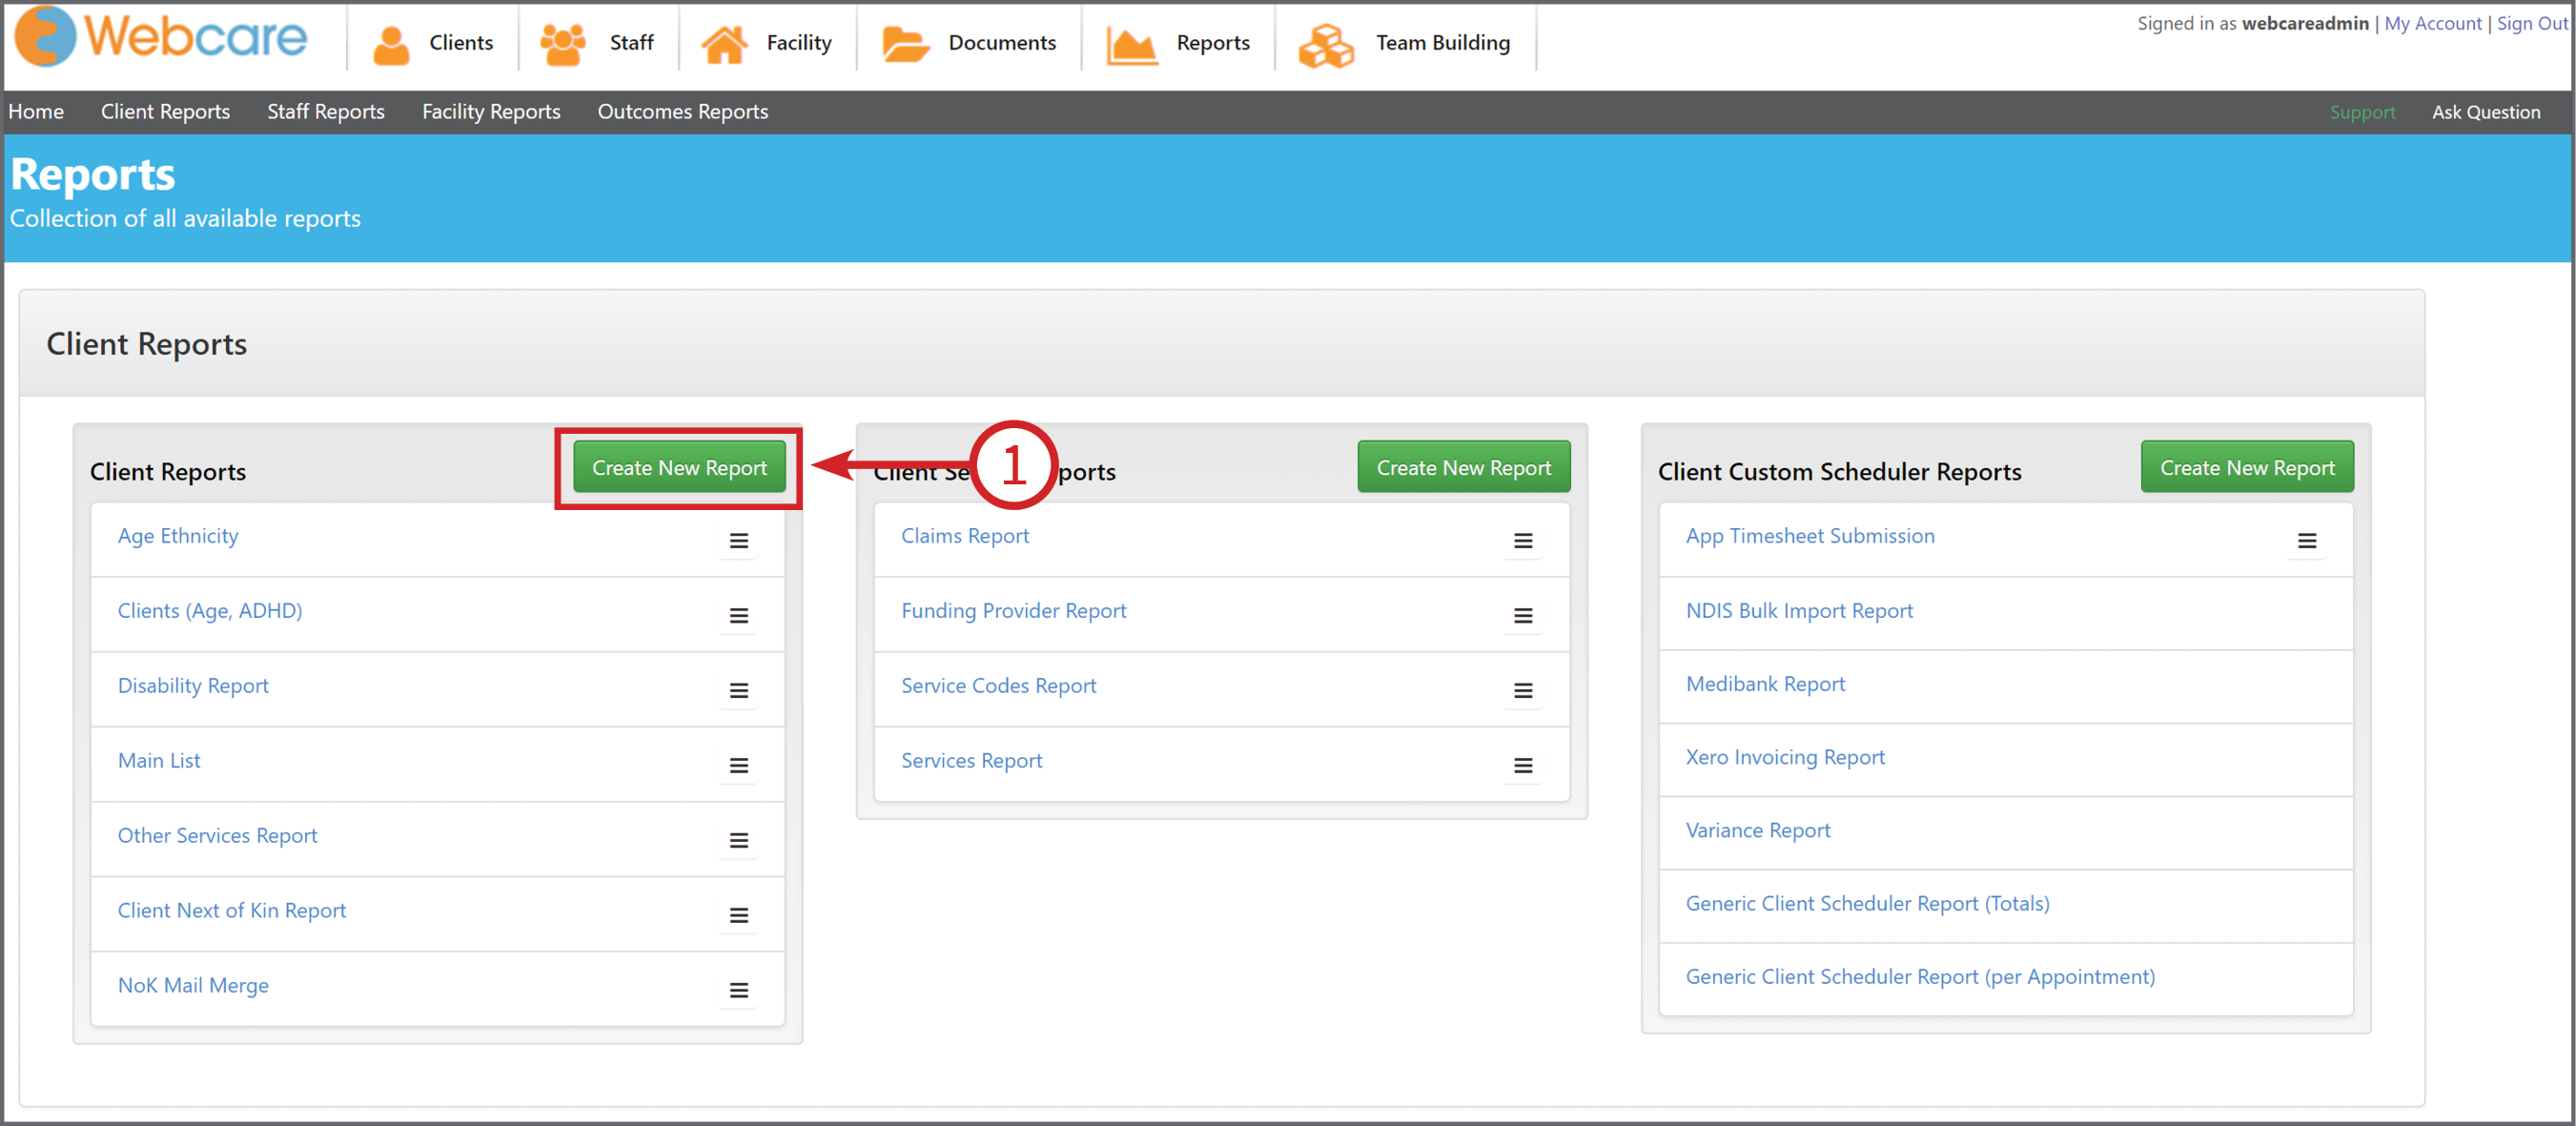Viewport: 2576px width, 1126px height.
Task: Switch to Staff Reports
Action: (326, 111)
